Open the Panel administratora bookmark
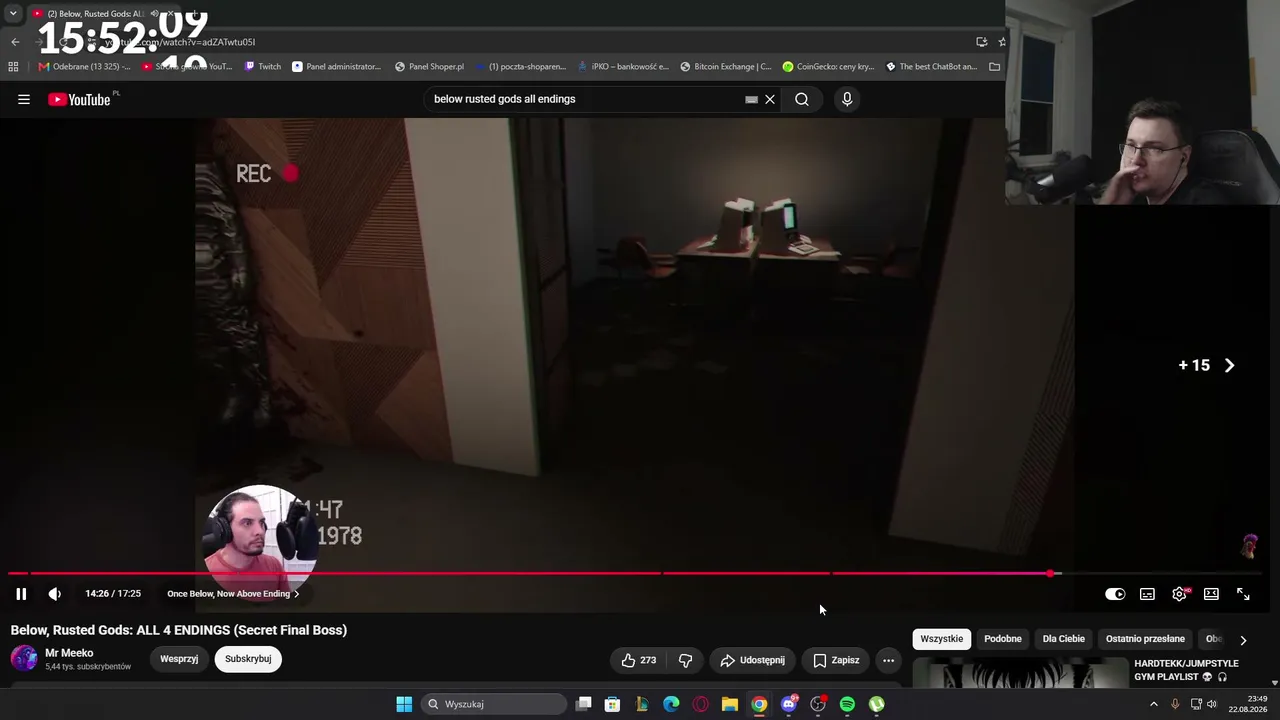The image size is (1280, 720). (336, 67)
